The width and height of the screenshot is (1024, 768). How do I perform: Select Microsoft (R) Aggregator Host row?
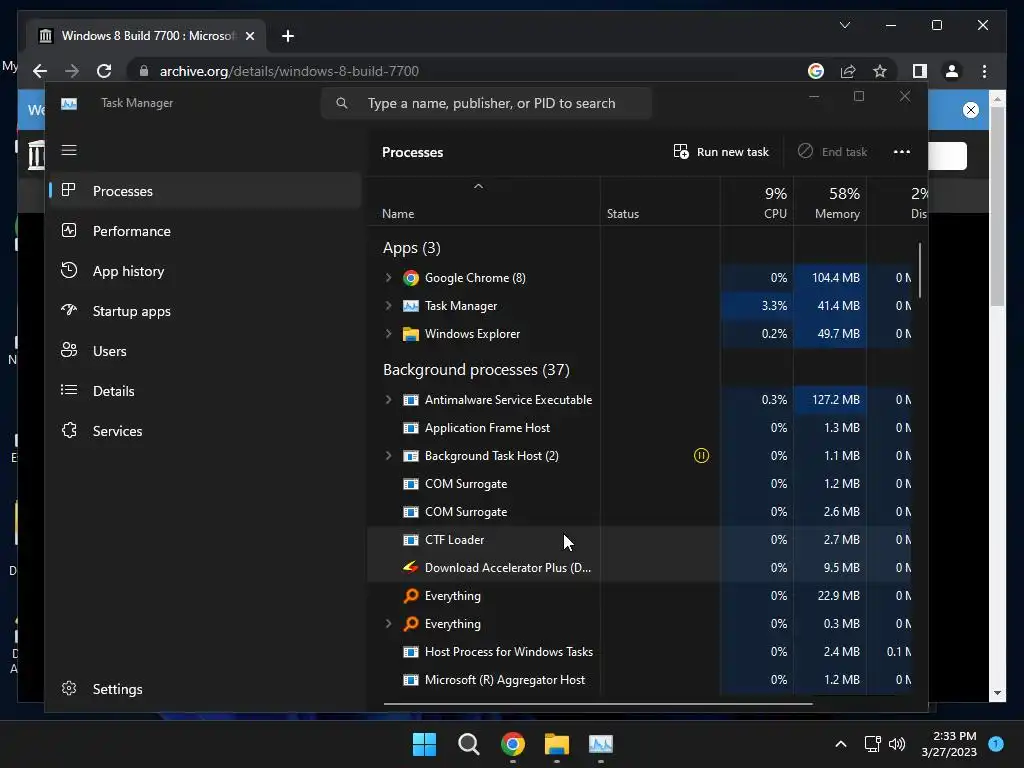pyautogui.click(x=639, y=680)
